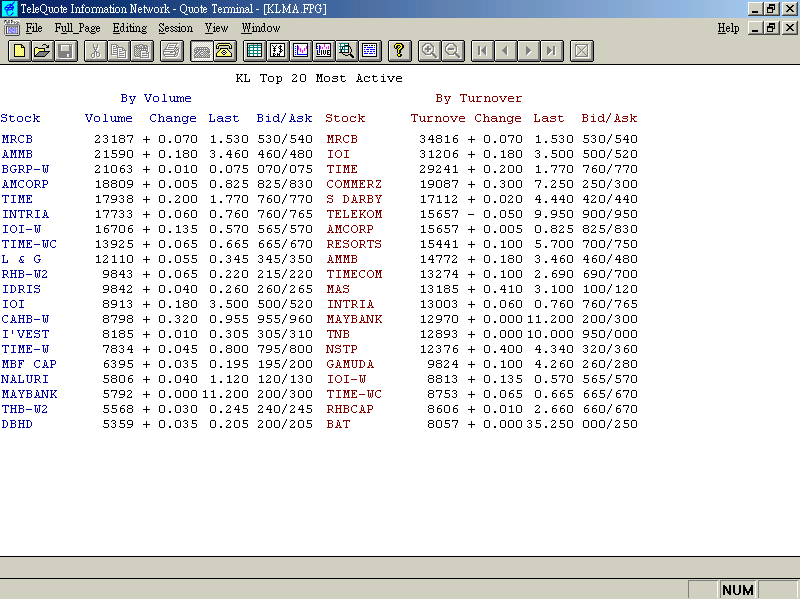Viewport: 800px width, 600px height.
Task: Click the purple graph chart icon
Action: pos(301,51)
